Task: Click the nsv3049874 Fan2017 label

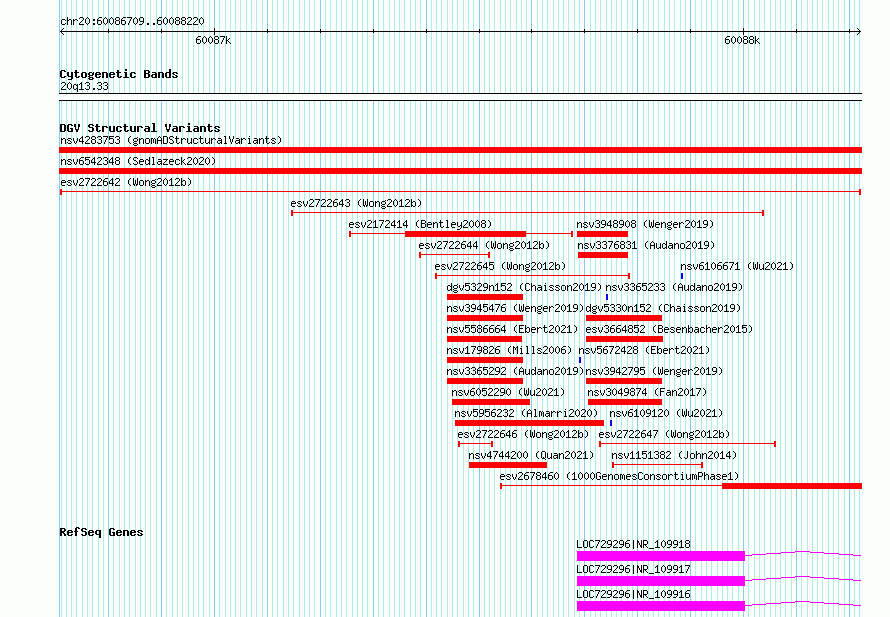Action: click(x=647, y=392)
